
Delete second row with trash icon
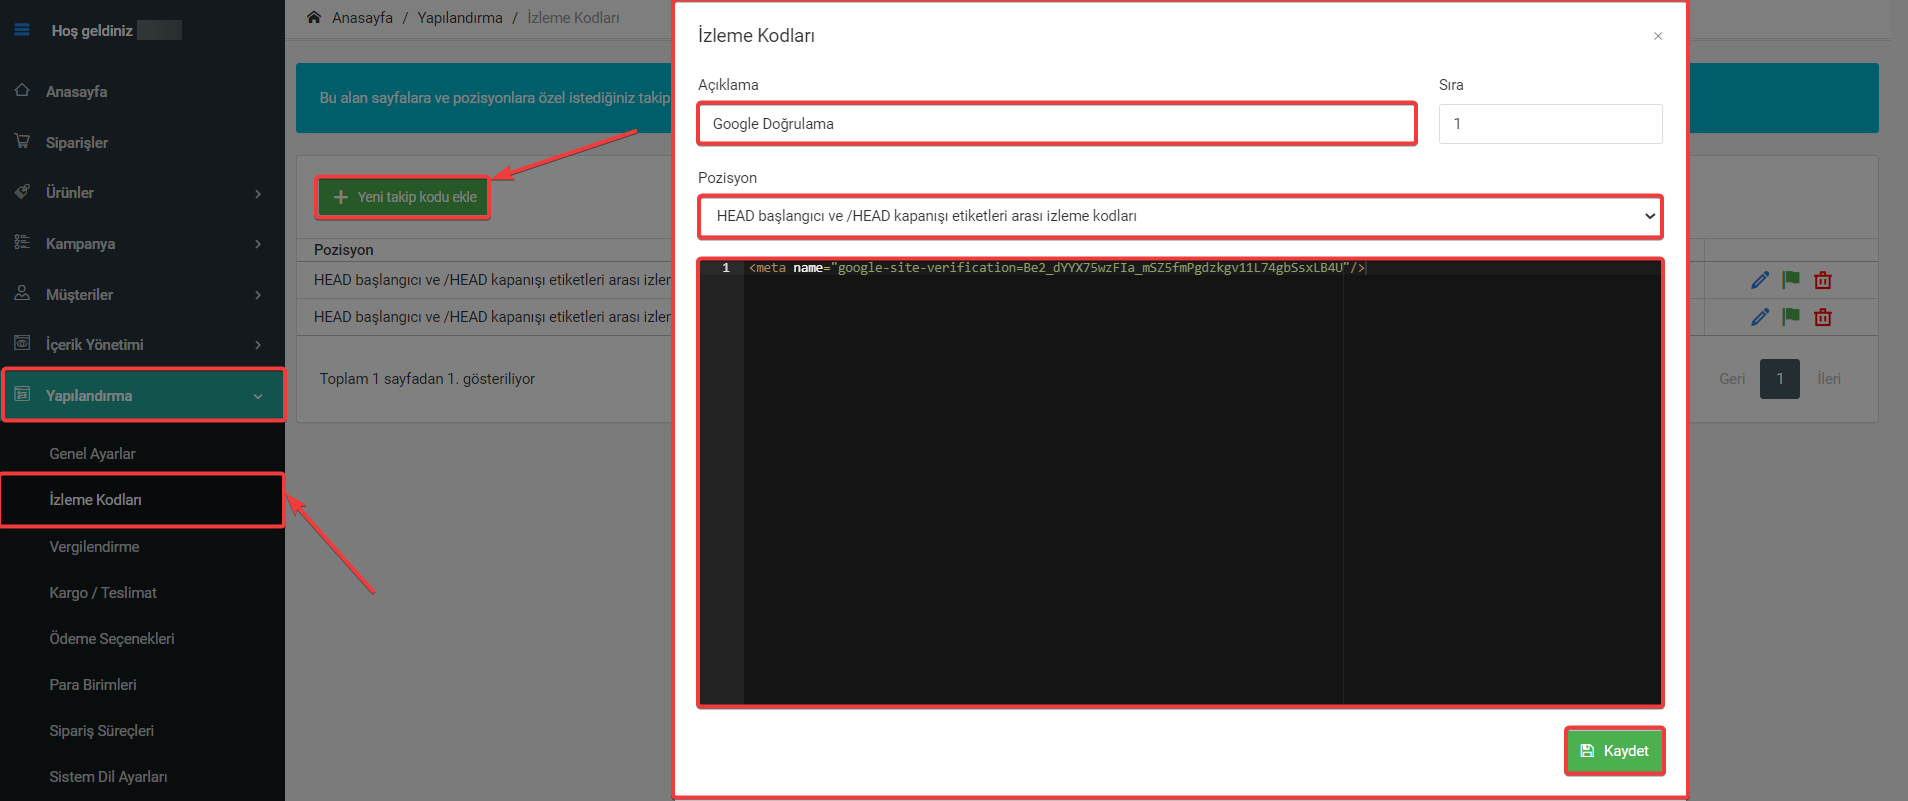pyautogui.click(x=1823, y=317)
